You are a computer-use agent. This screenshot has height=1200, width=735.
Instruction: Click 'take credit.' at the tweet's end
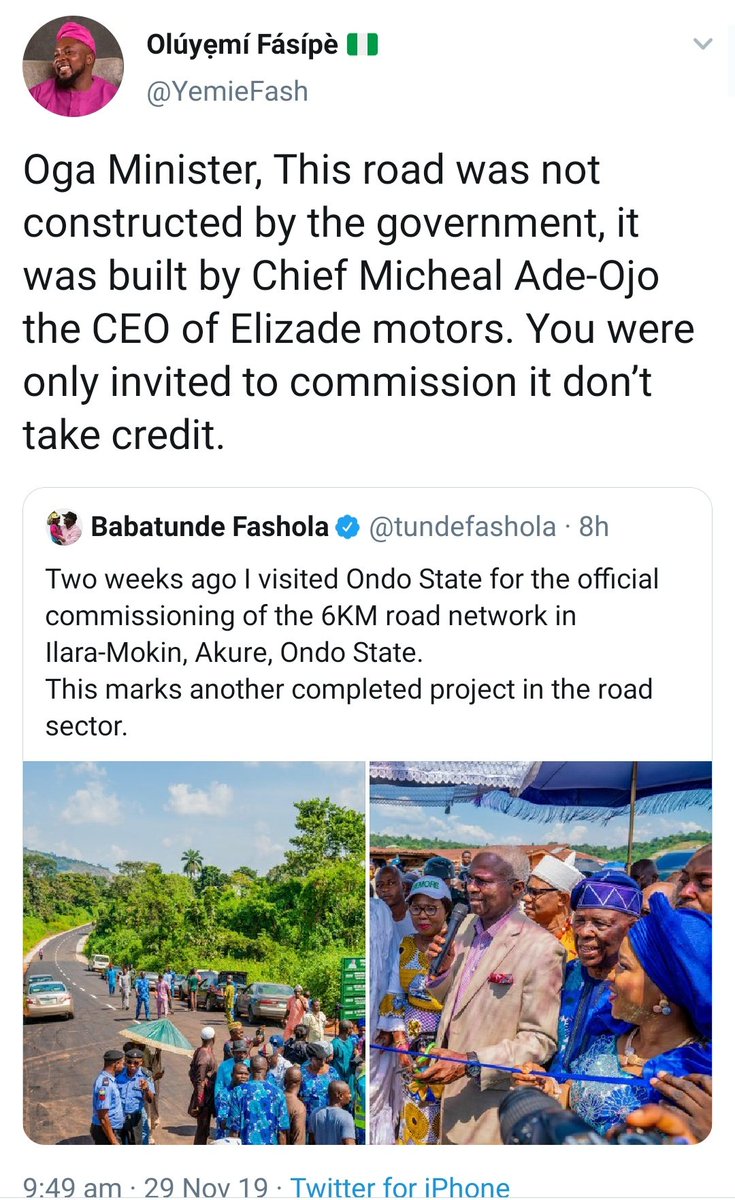pos(120,435)
